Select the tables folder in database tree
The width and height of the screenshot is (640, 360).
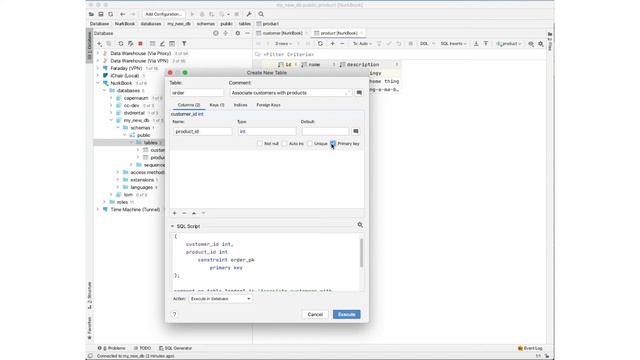point(150,142)
